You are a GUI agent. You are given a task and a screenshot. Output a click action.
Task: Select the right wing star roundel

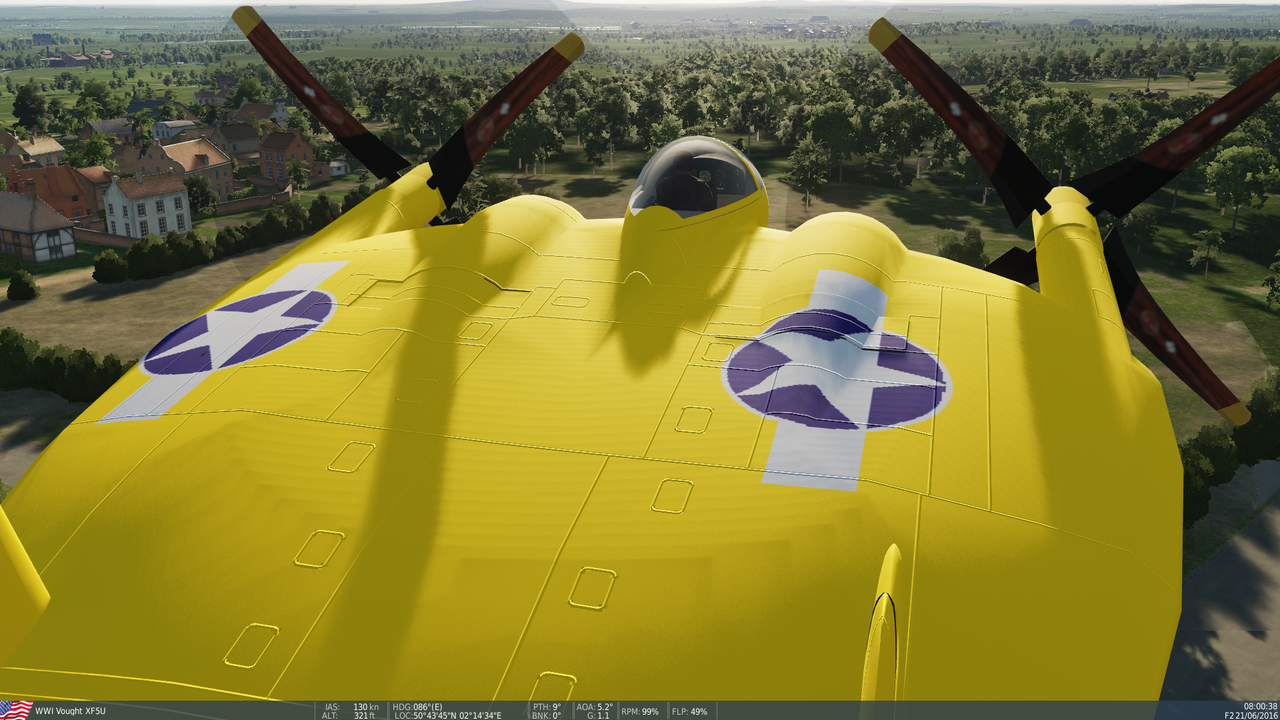point(838,365)
